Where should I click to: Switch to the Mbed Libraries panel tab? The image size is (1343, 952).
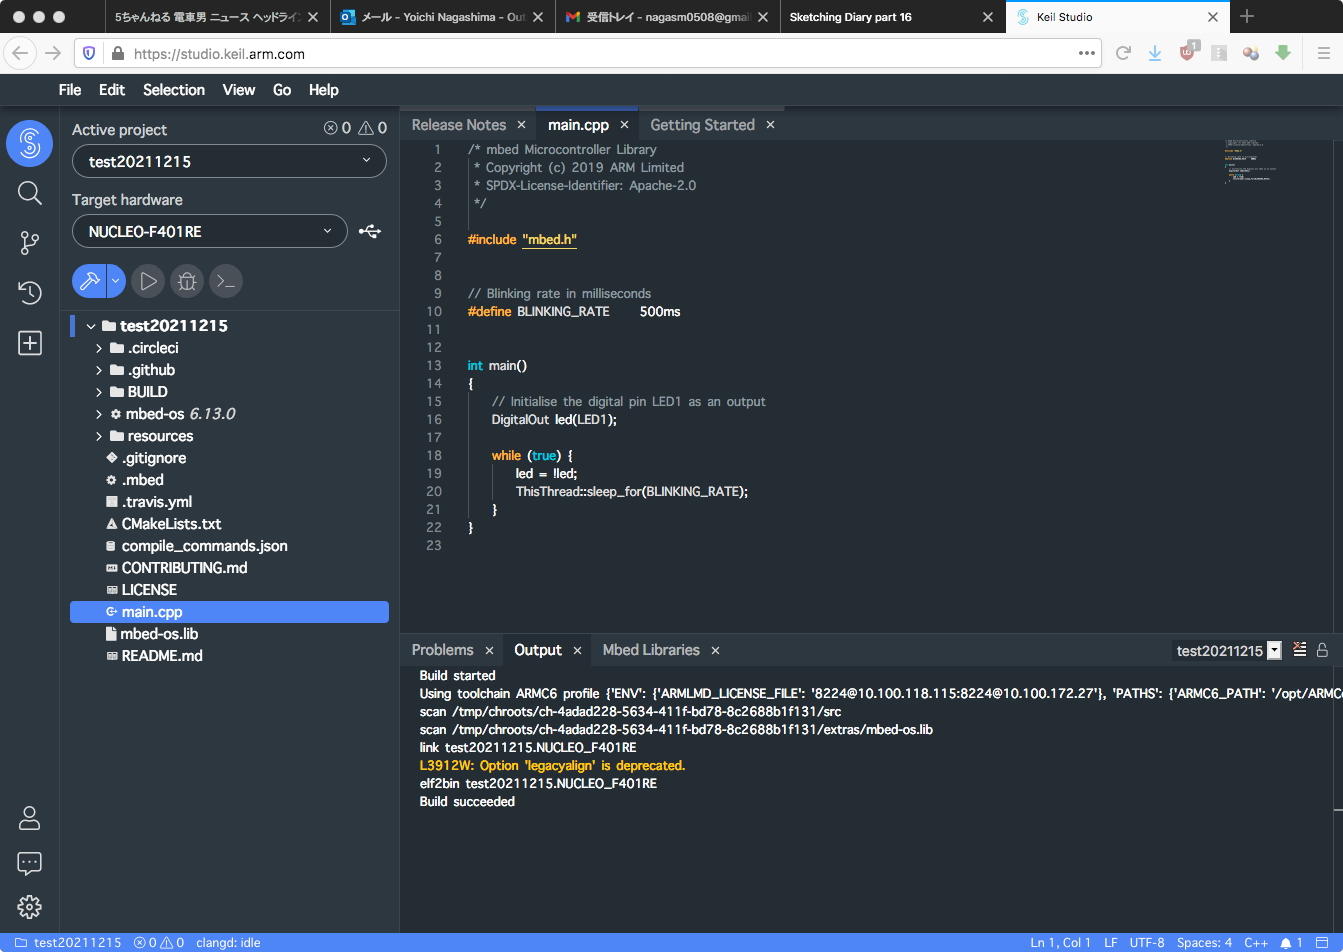[651, 650]
